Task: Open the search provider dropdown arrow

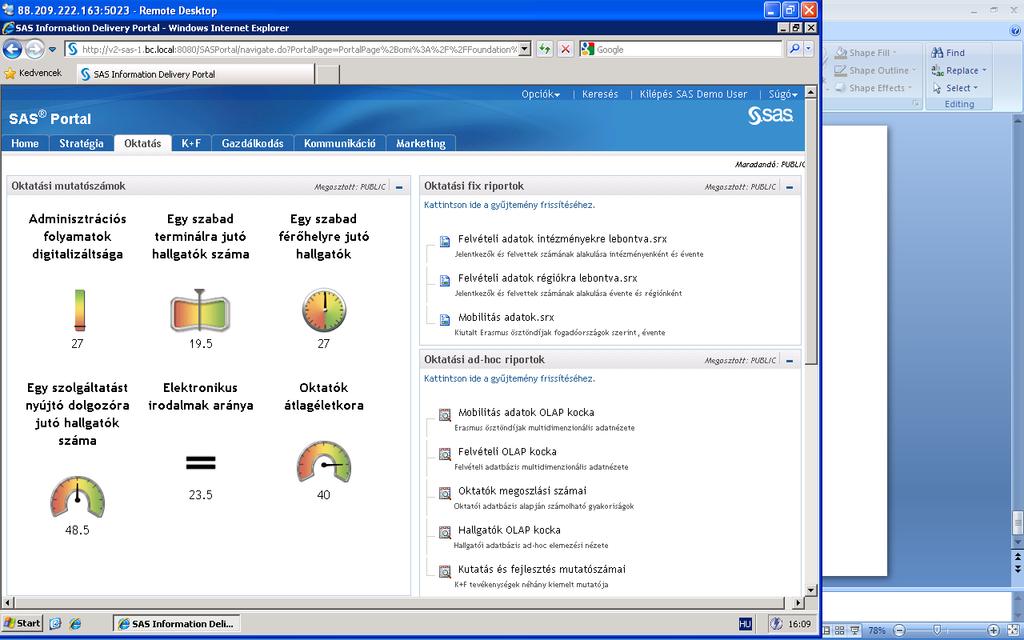Action: [808, 49]
